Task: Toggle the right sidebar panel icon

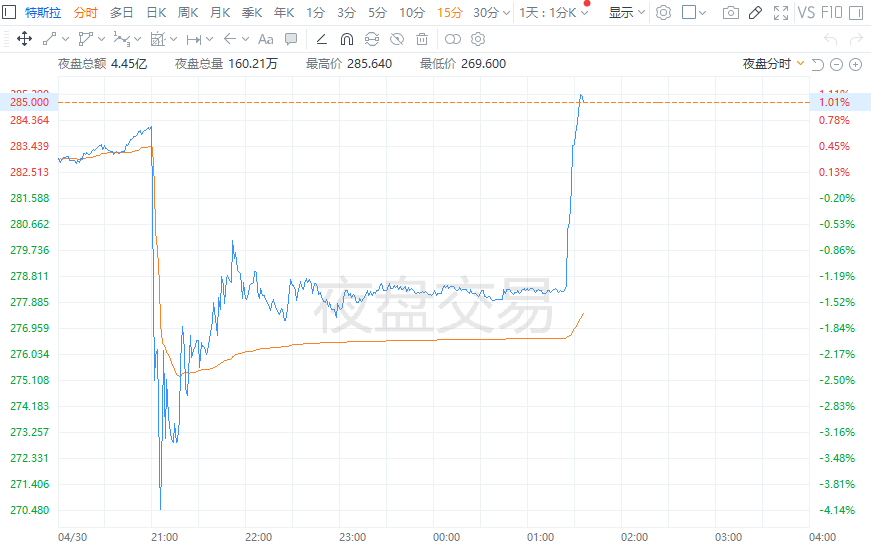Action: click(856, 12)
